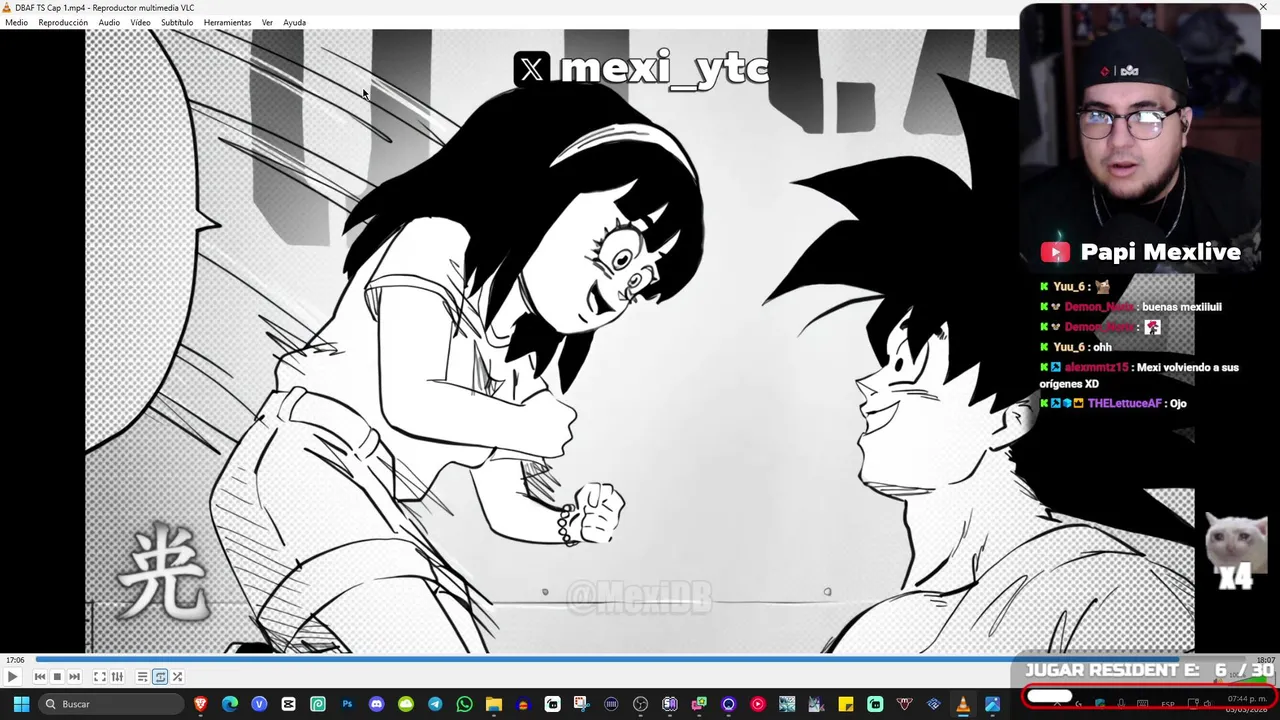1280x720 pixels.
Task: Open the Subtítulo menu
Action: pos(177,22)
